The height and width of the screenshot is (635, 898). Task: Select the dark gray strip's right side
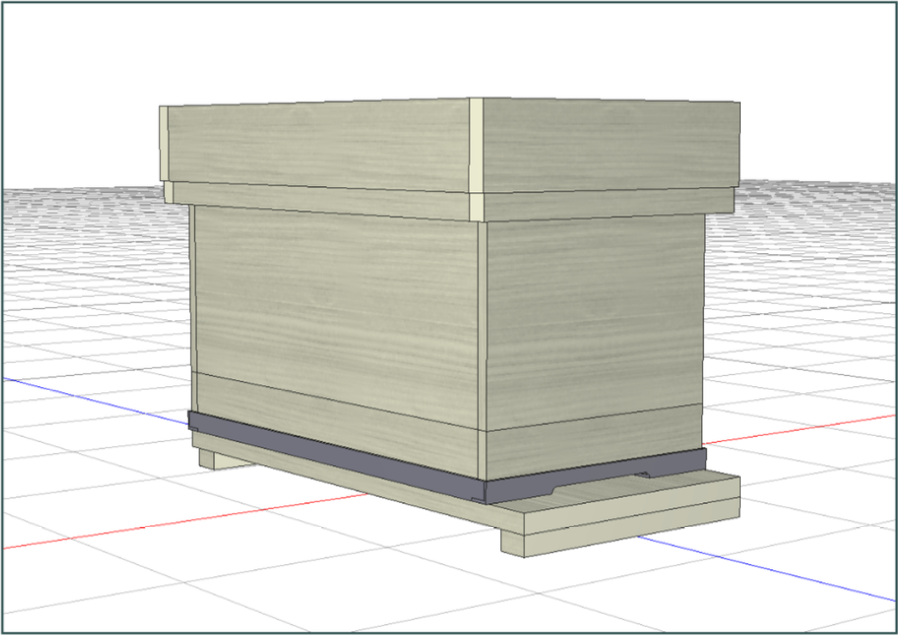[596, 474]
